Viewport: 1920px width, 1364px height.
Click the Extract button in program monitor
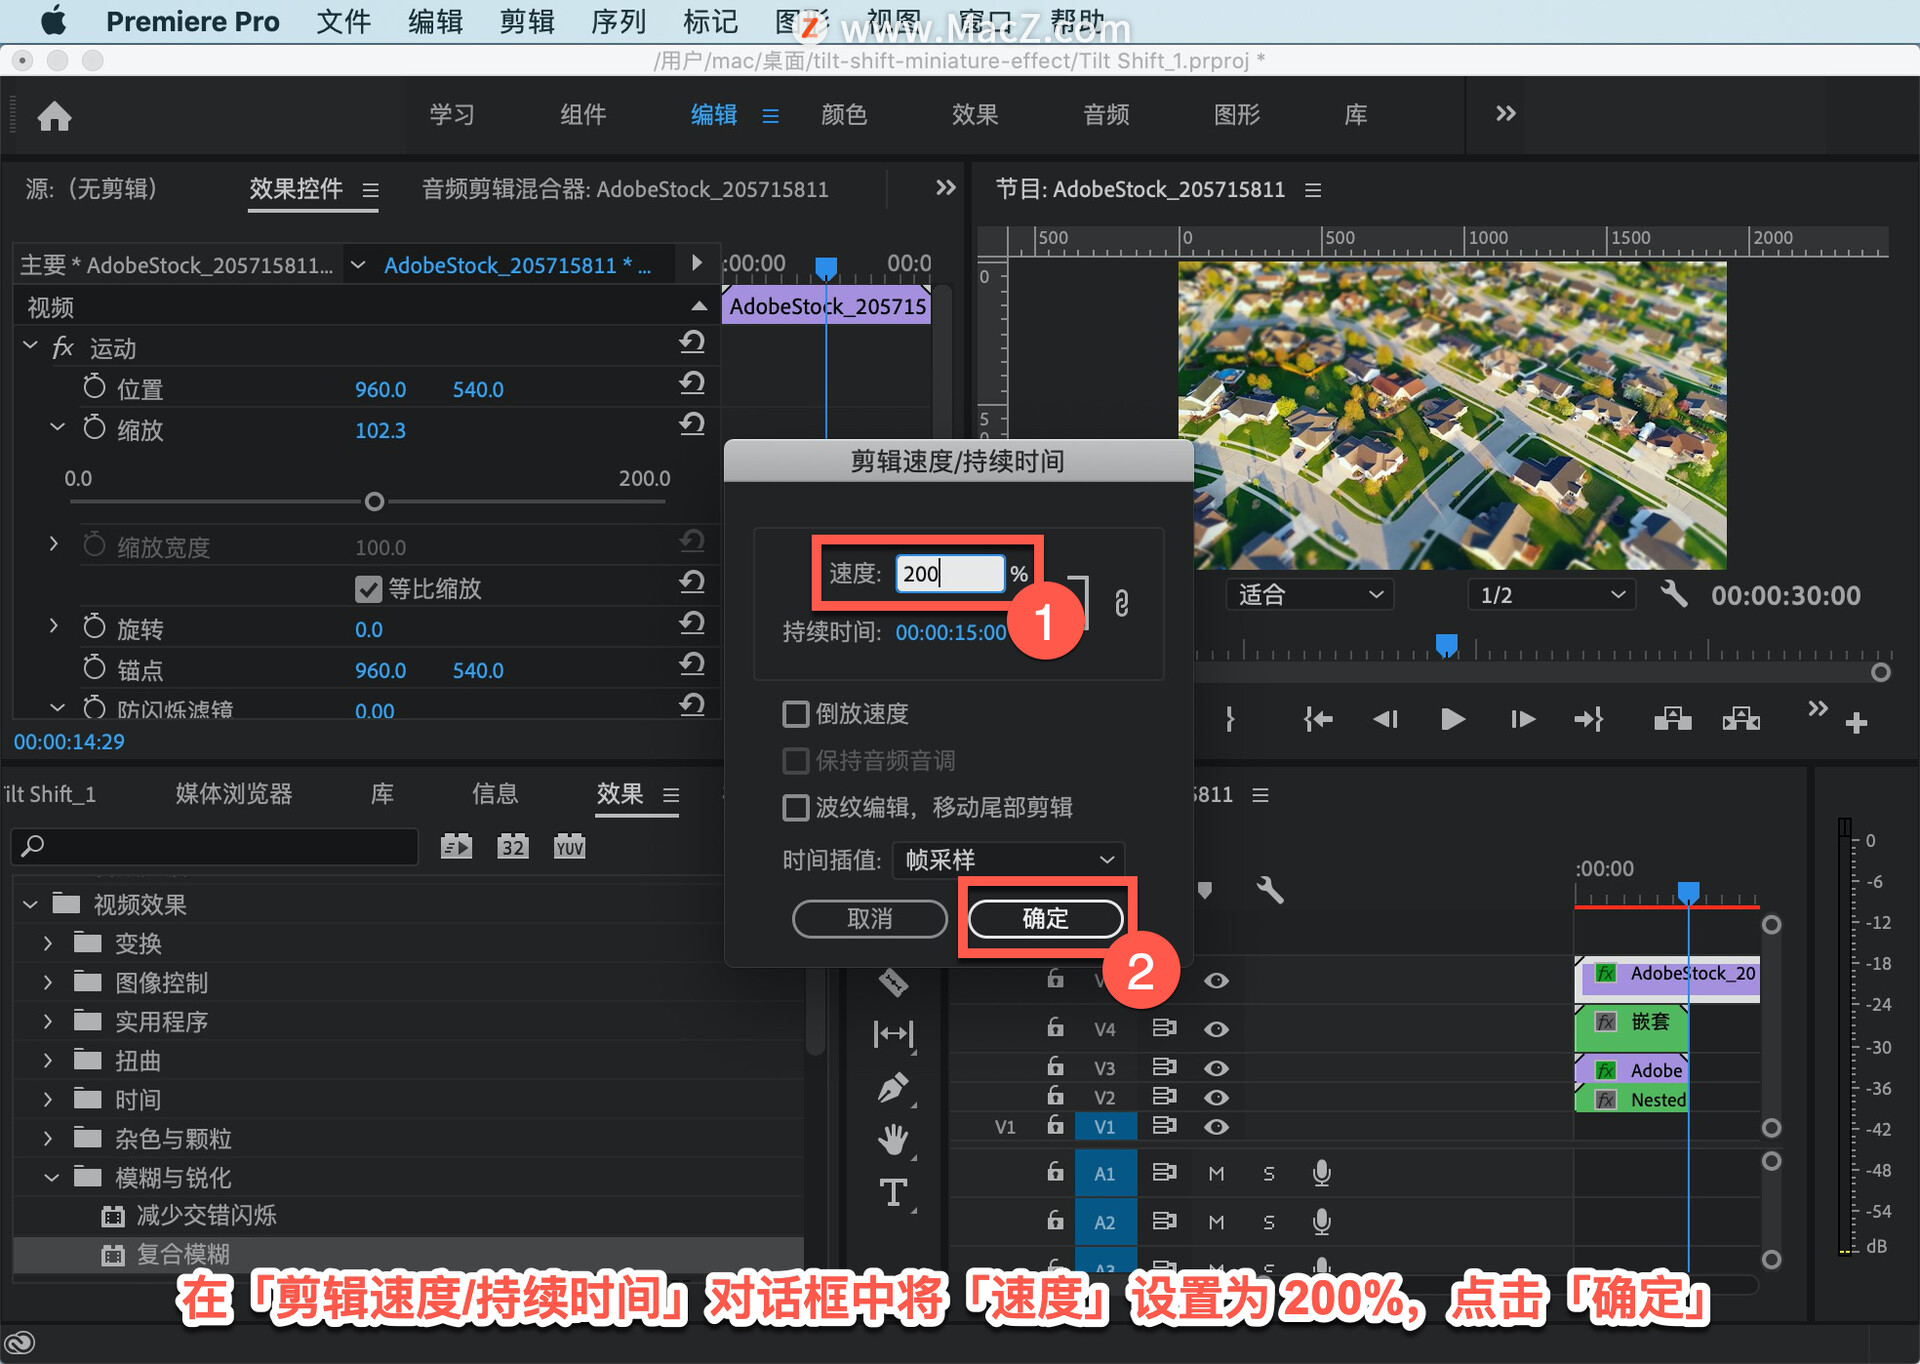[x=1741, y=719]
